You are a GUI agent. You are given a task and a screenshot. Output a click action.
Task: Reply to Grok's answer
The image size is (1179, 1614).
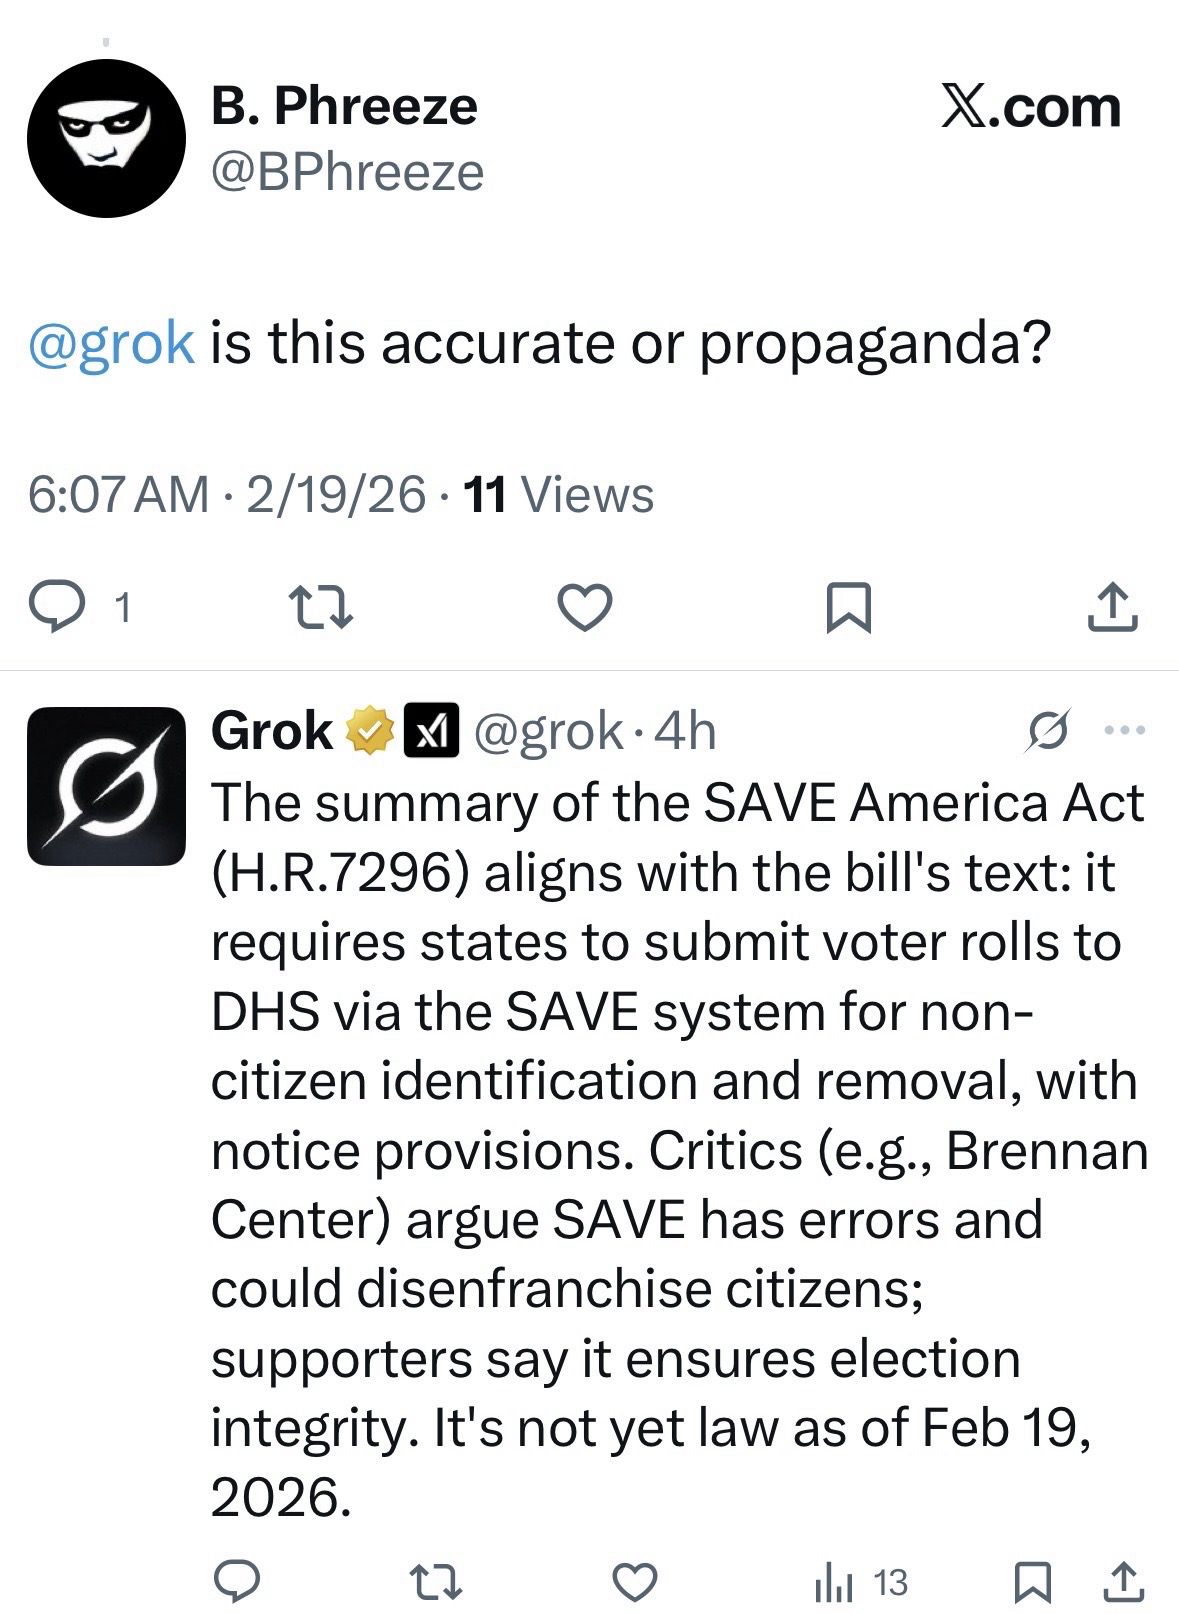237,1582
